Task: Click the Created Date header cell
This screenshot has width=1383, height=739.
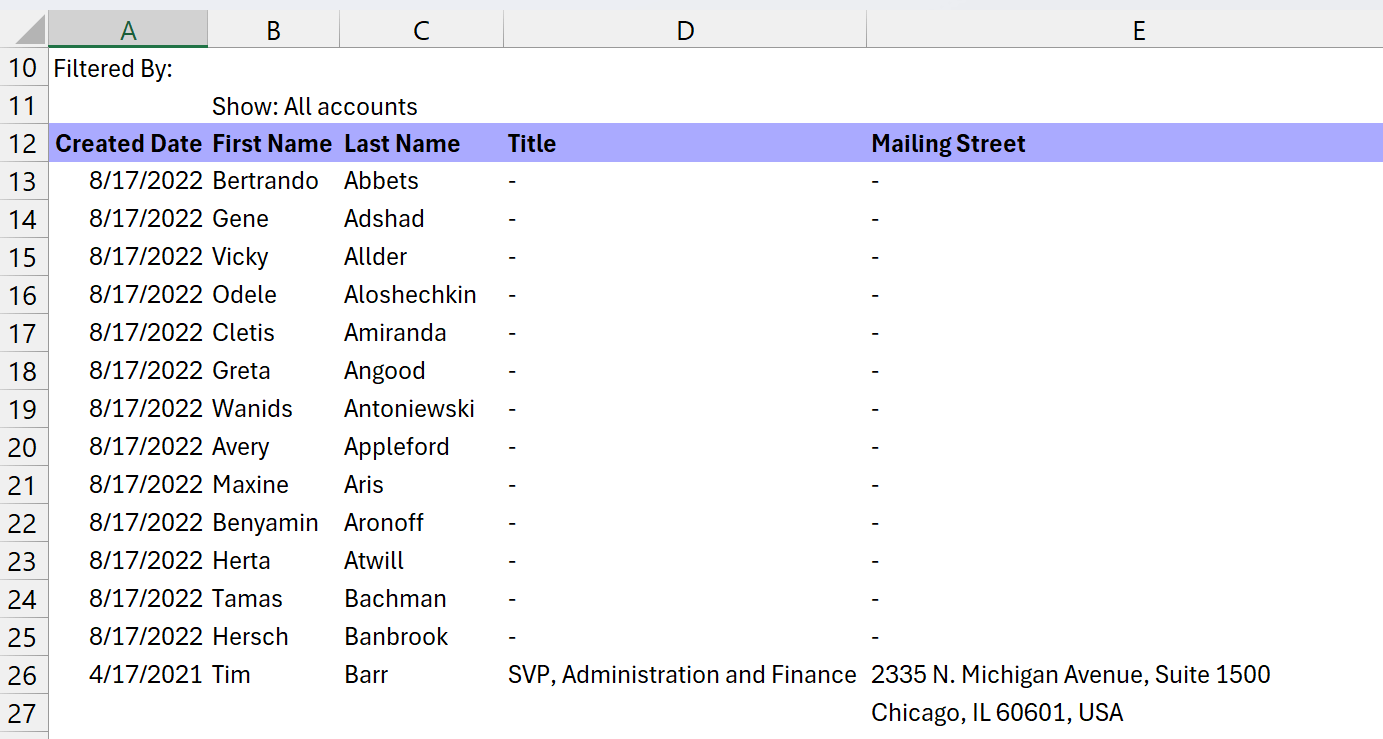Action: tap(128, 143)
